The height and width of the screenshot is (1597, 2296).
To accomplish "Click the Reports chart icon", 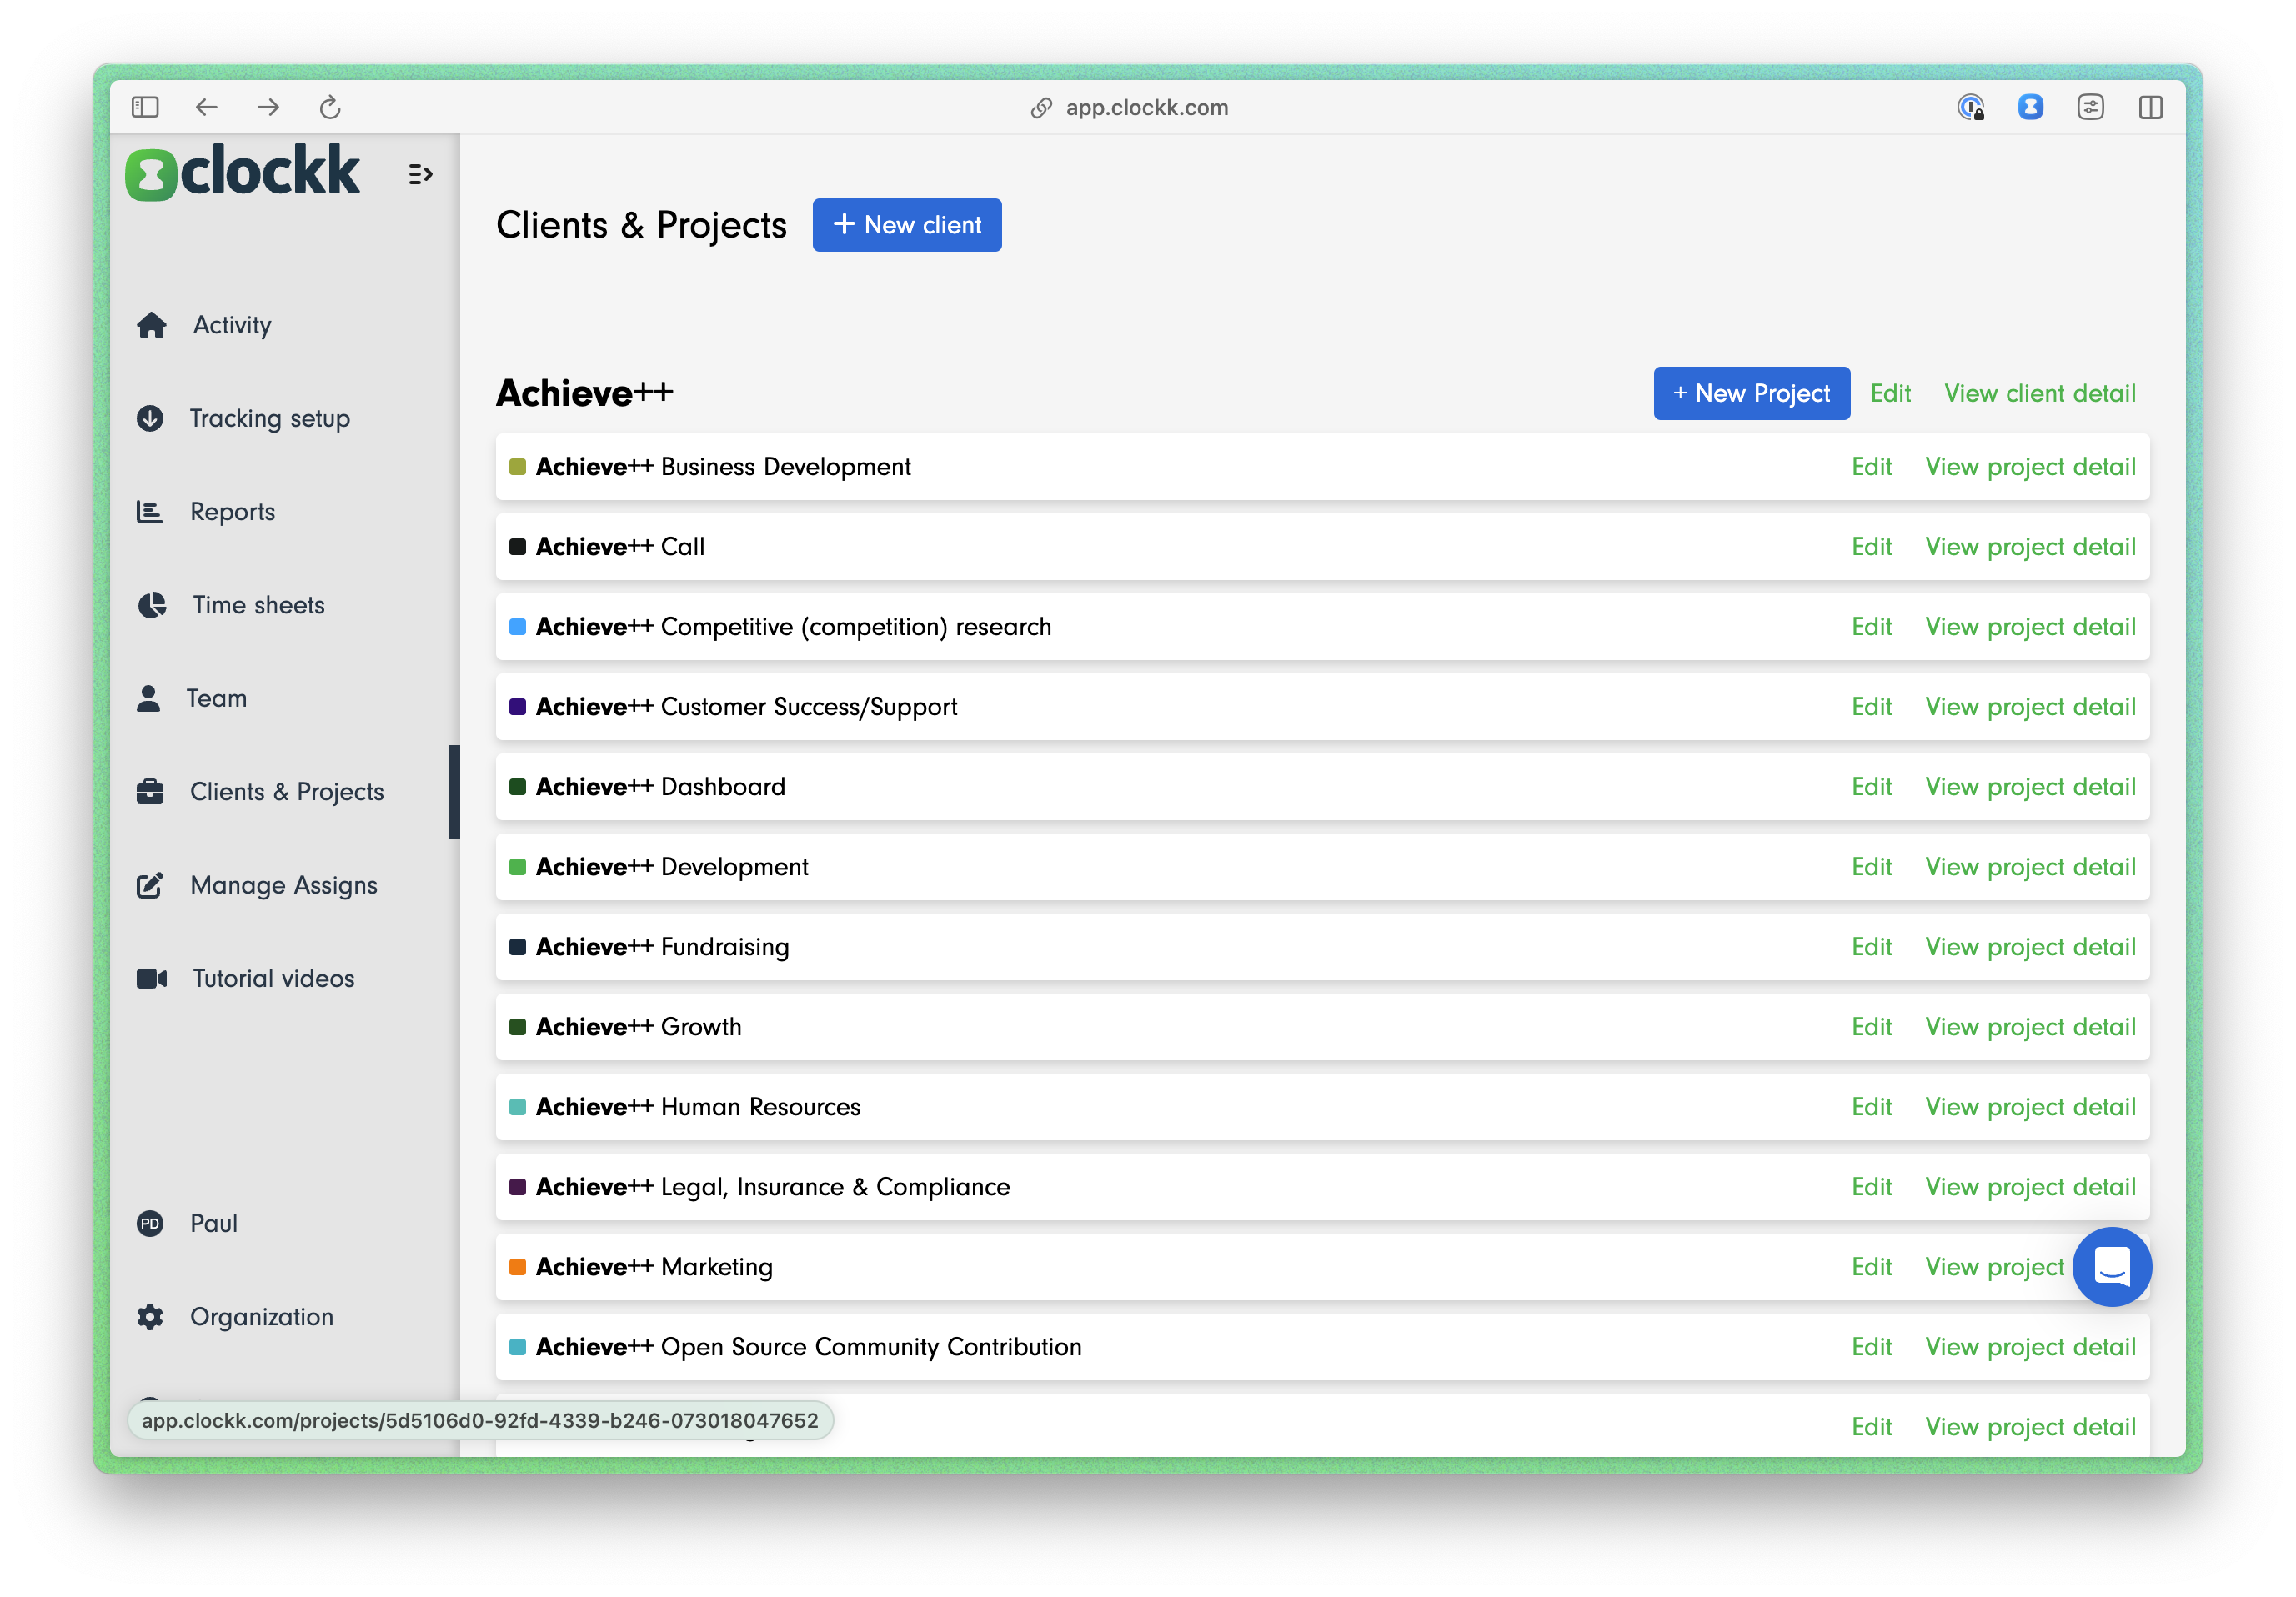I will 150,512.
